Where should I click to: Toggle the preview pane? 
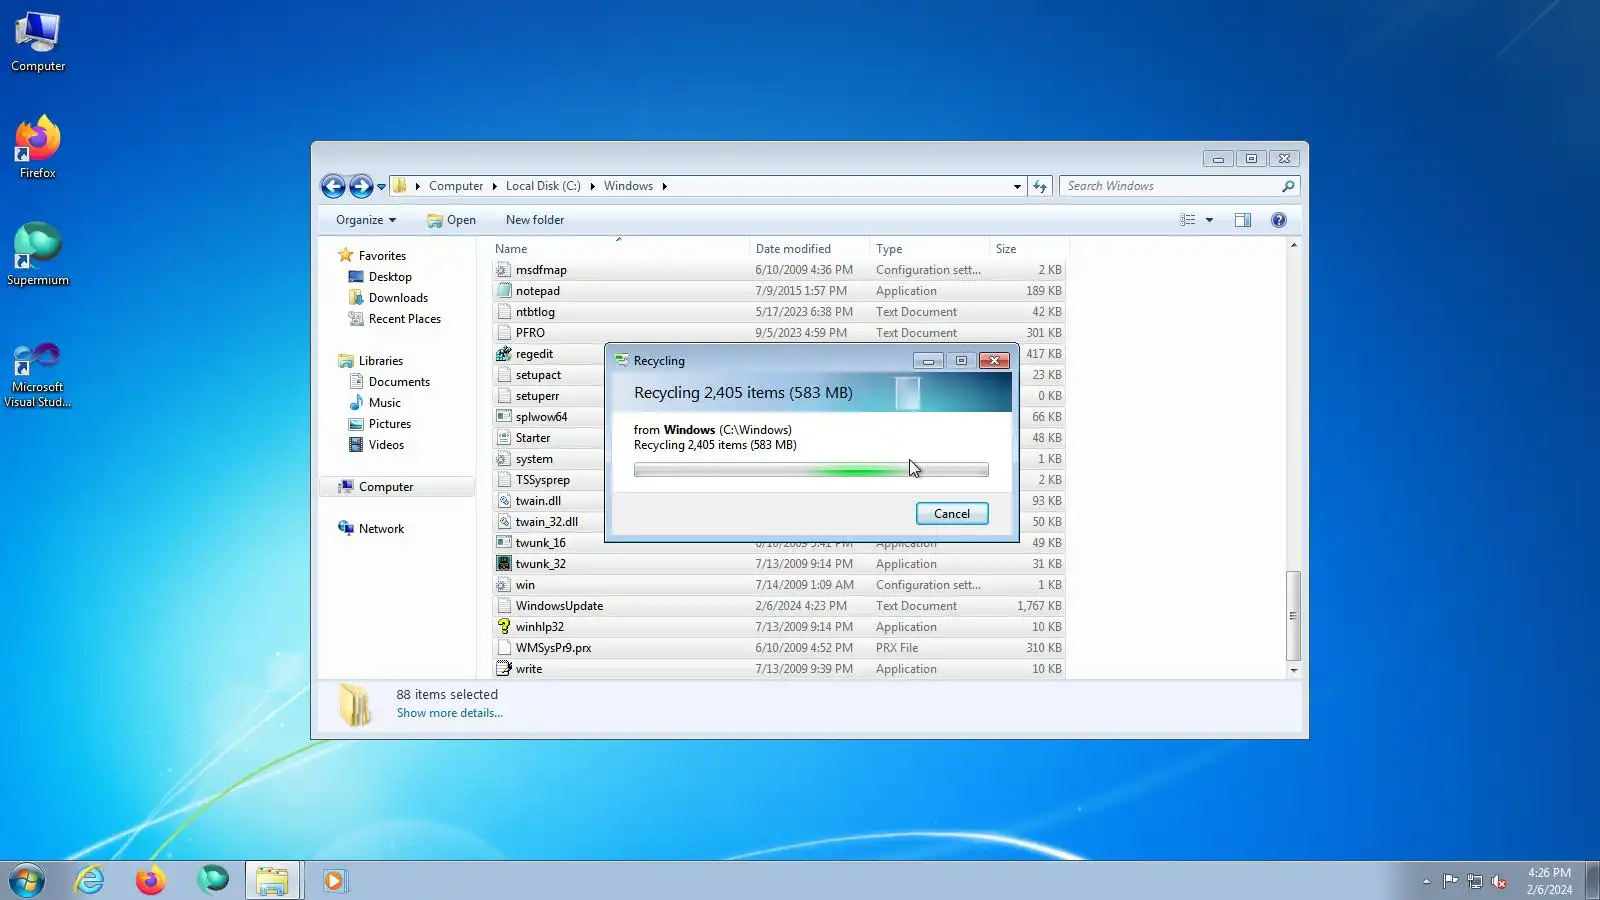tap(1243, 220)
